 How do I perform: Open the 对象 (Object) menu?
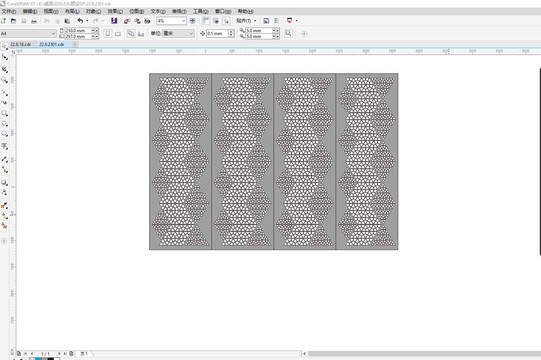coord(93,11)
